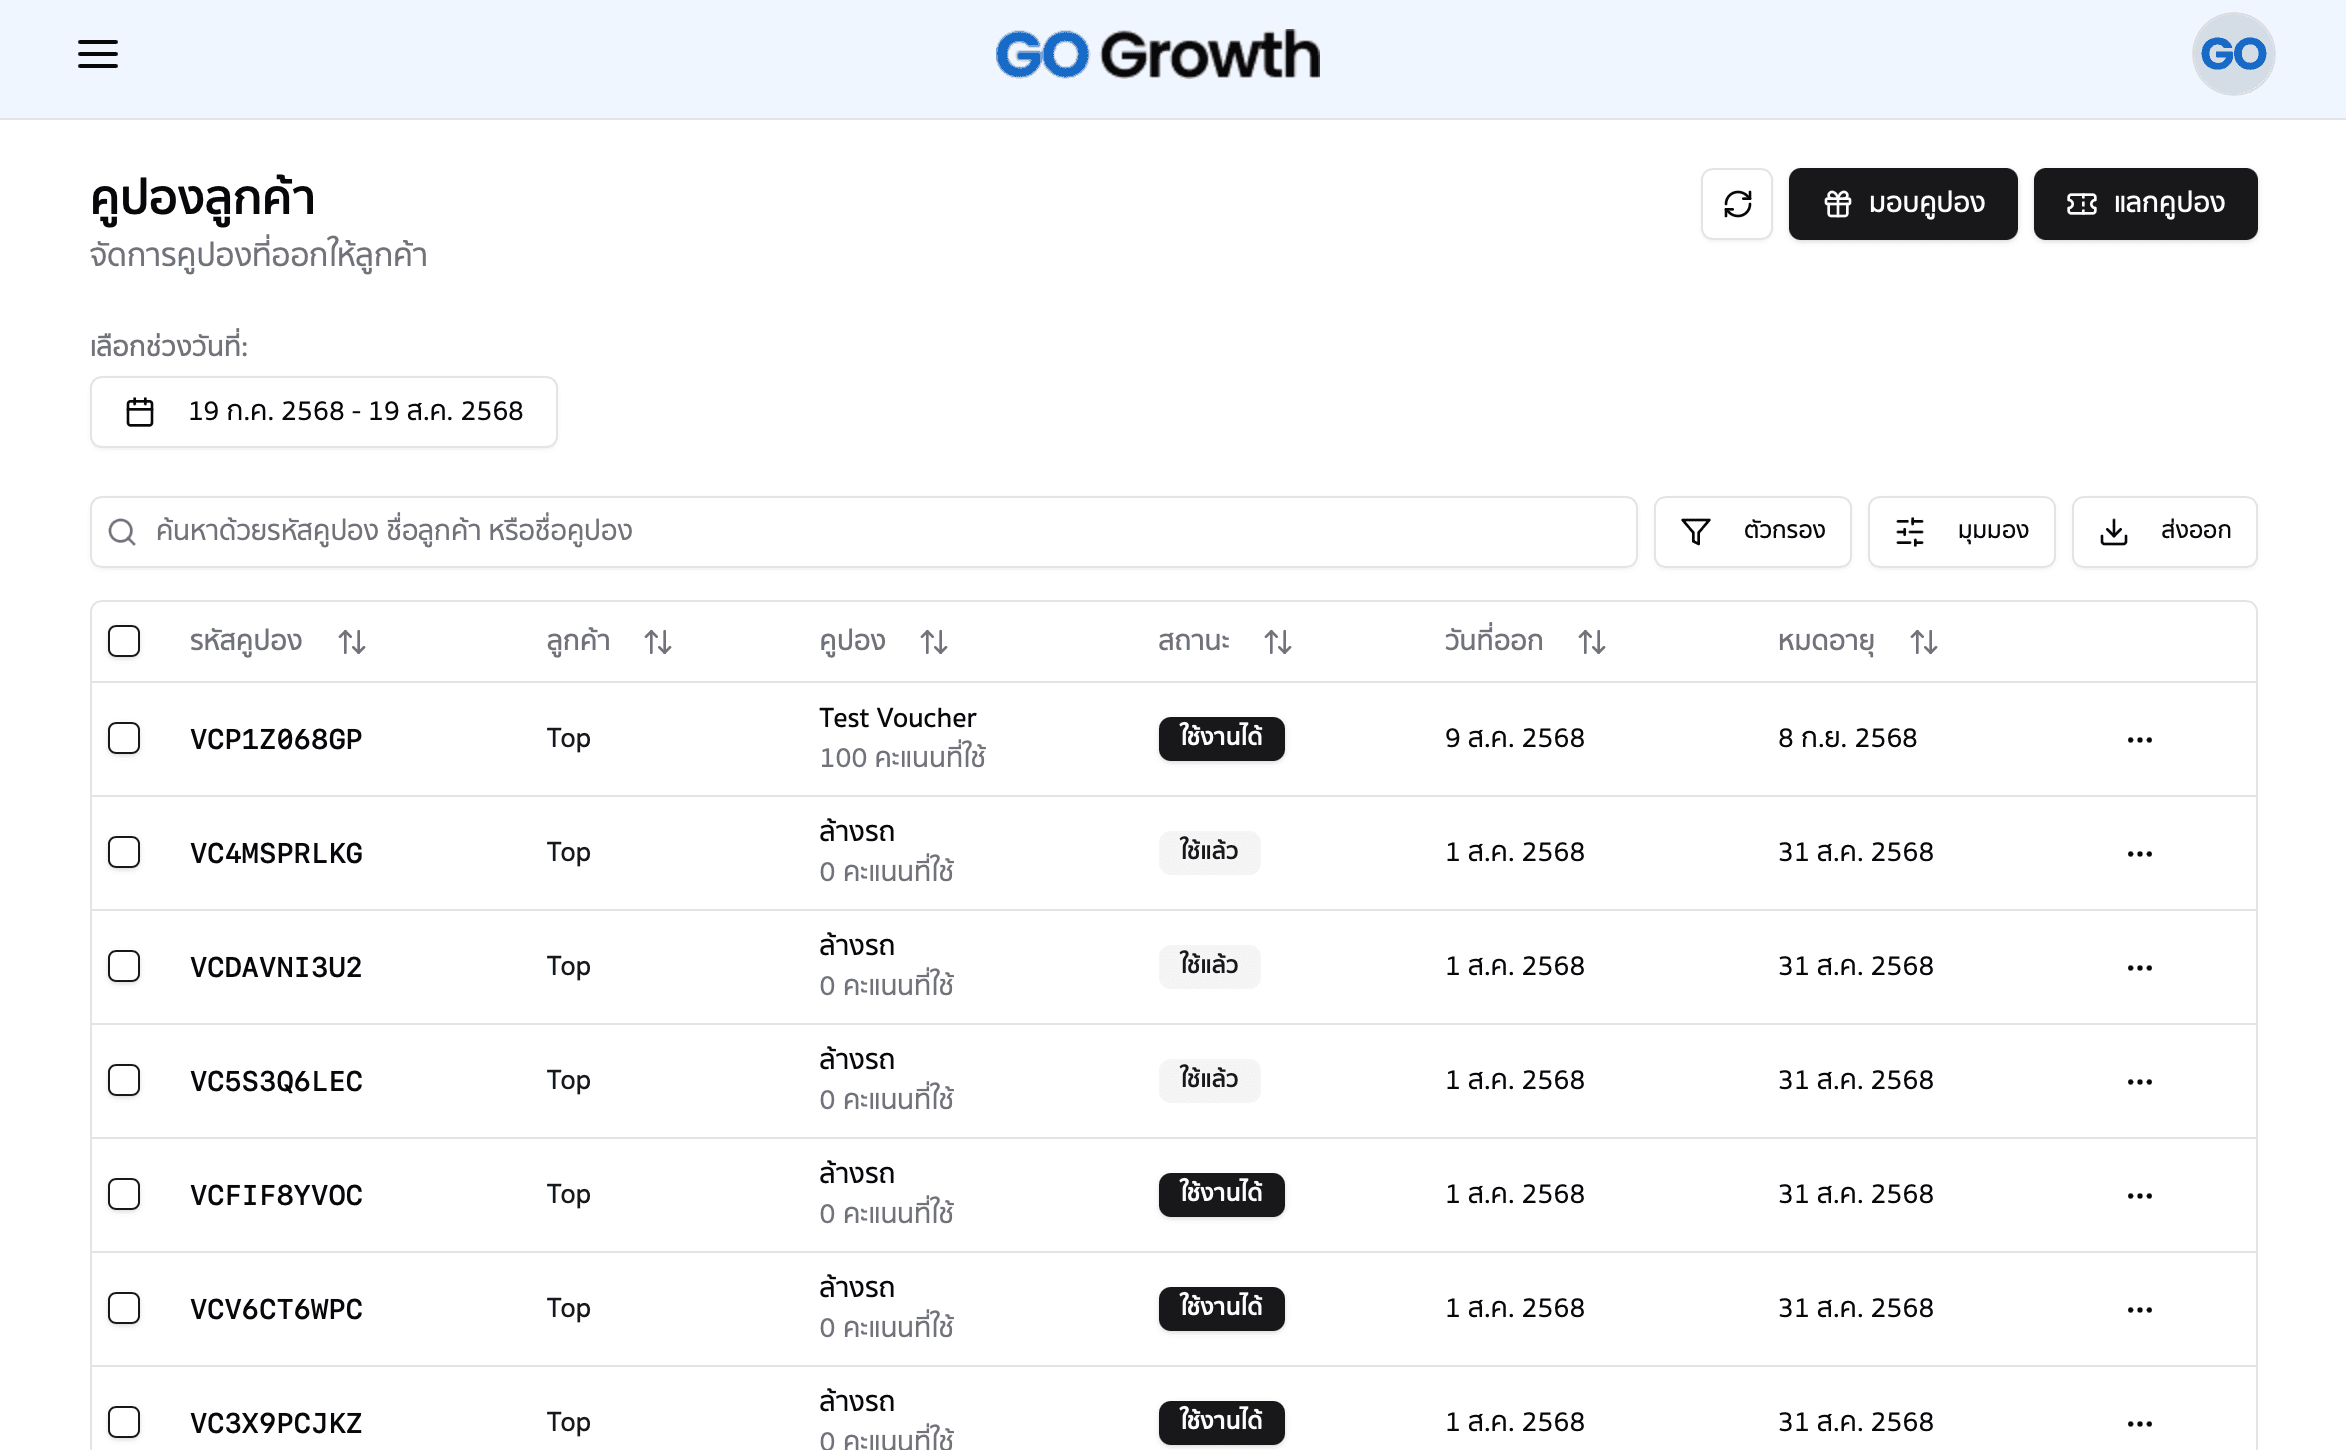Click the refresh coupons icon button
This screenshot has height=1450, width=2346.
1737,204
